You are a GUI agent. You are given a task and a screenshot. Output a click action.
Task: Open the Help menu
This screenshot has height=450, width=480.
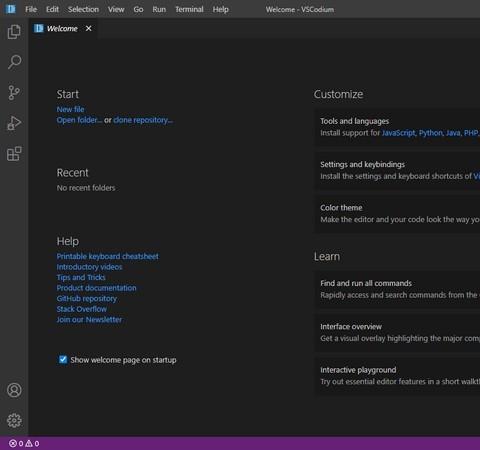tap(221, 9)
